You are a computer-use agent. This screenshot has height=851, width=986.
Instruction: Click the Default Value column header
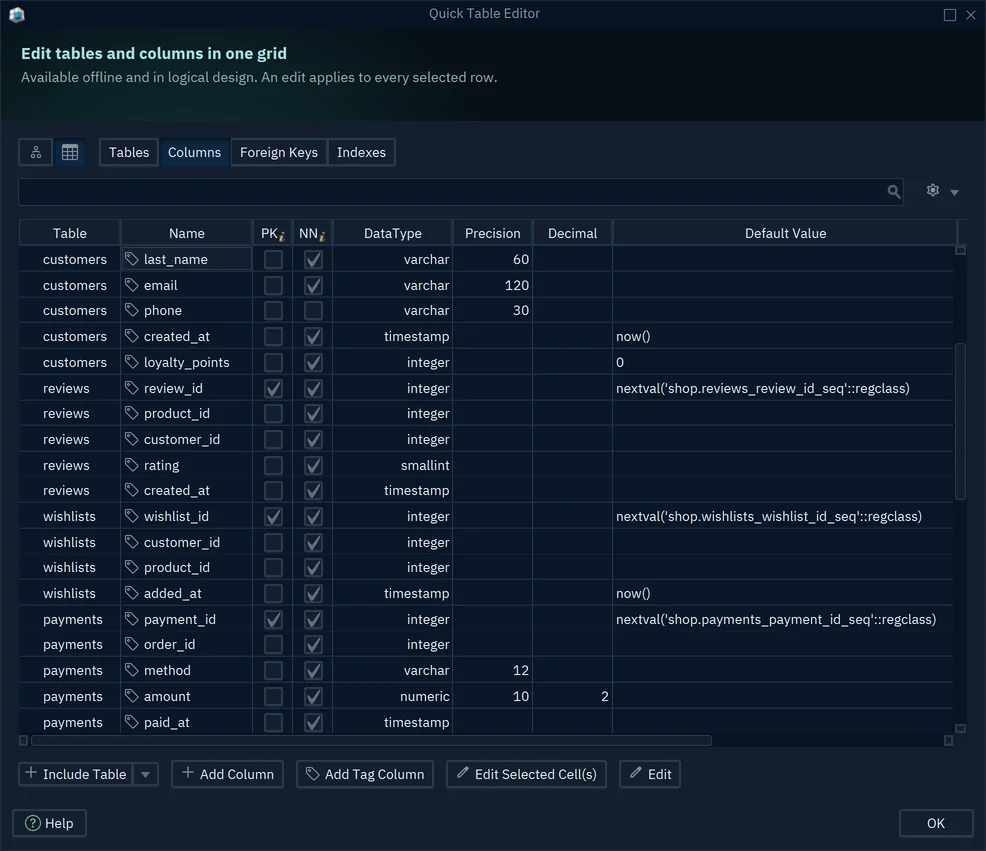pyautogui.click(x=785, y=233)
